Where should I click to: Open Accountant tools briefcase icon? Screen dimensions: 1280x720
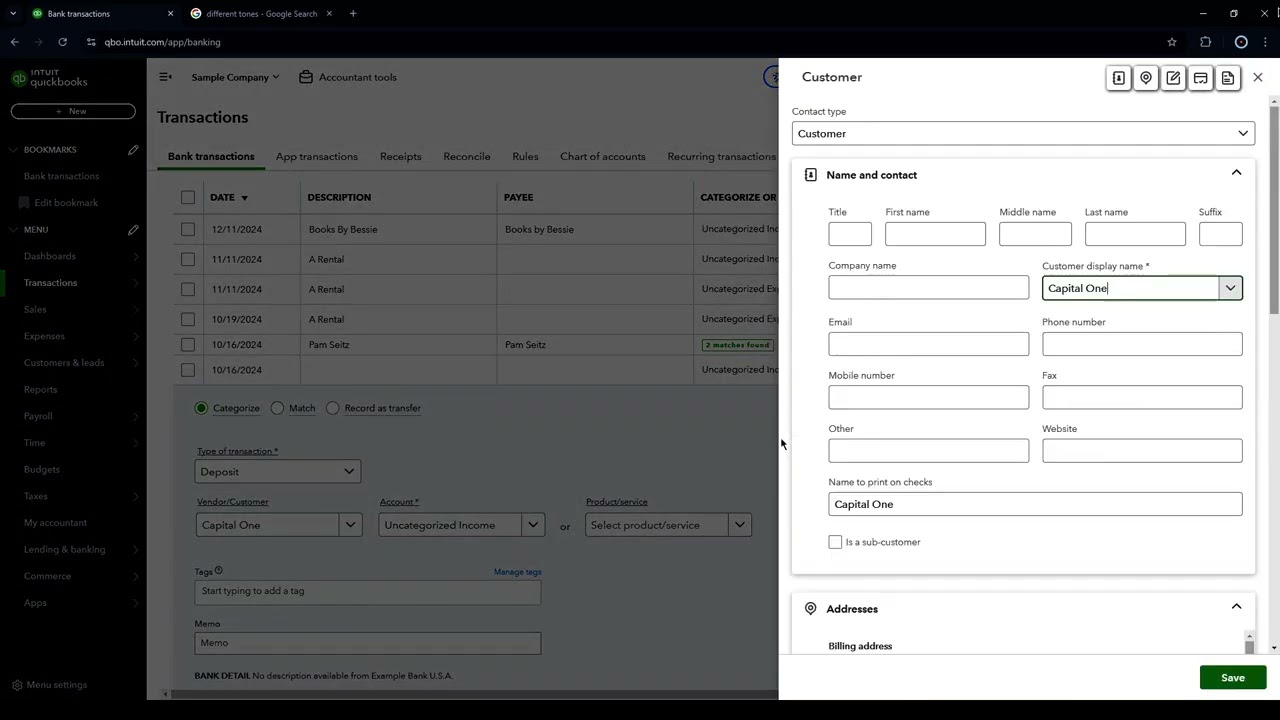(306, 77)
